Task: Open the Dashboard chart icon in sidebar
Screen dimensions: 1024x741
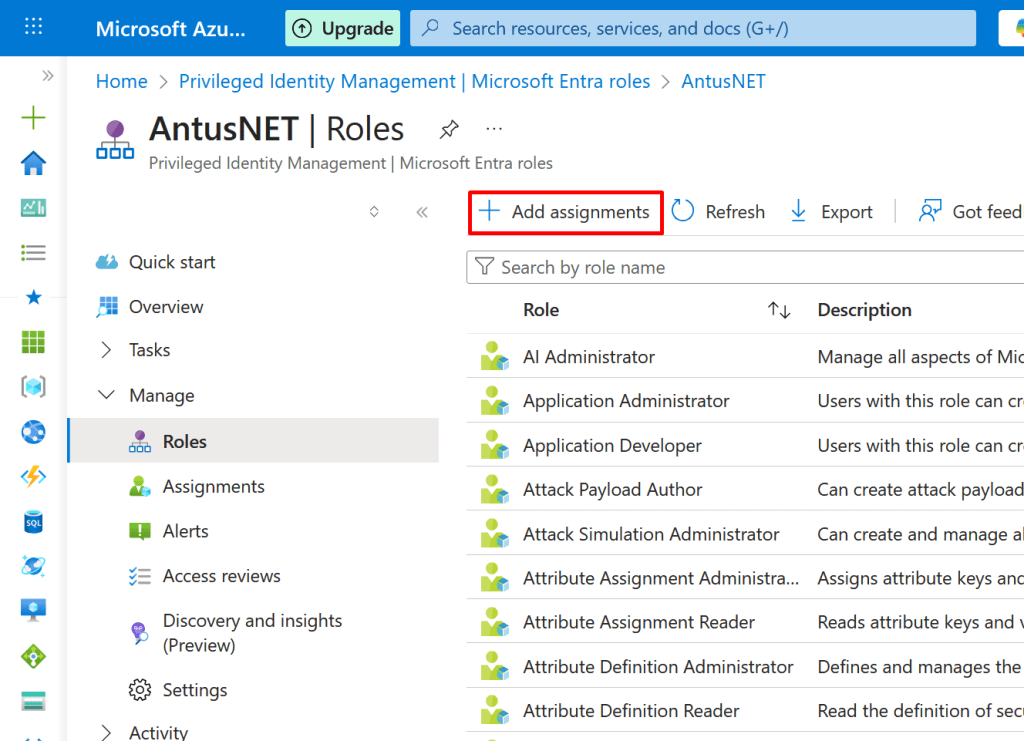Action: point(33,208)
